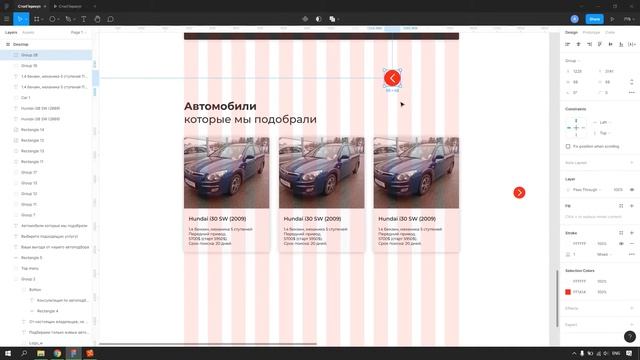Switch to the second file tab
The height and width of the screenshot is (360, 640).
click(x=68, y=7)
